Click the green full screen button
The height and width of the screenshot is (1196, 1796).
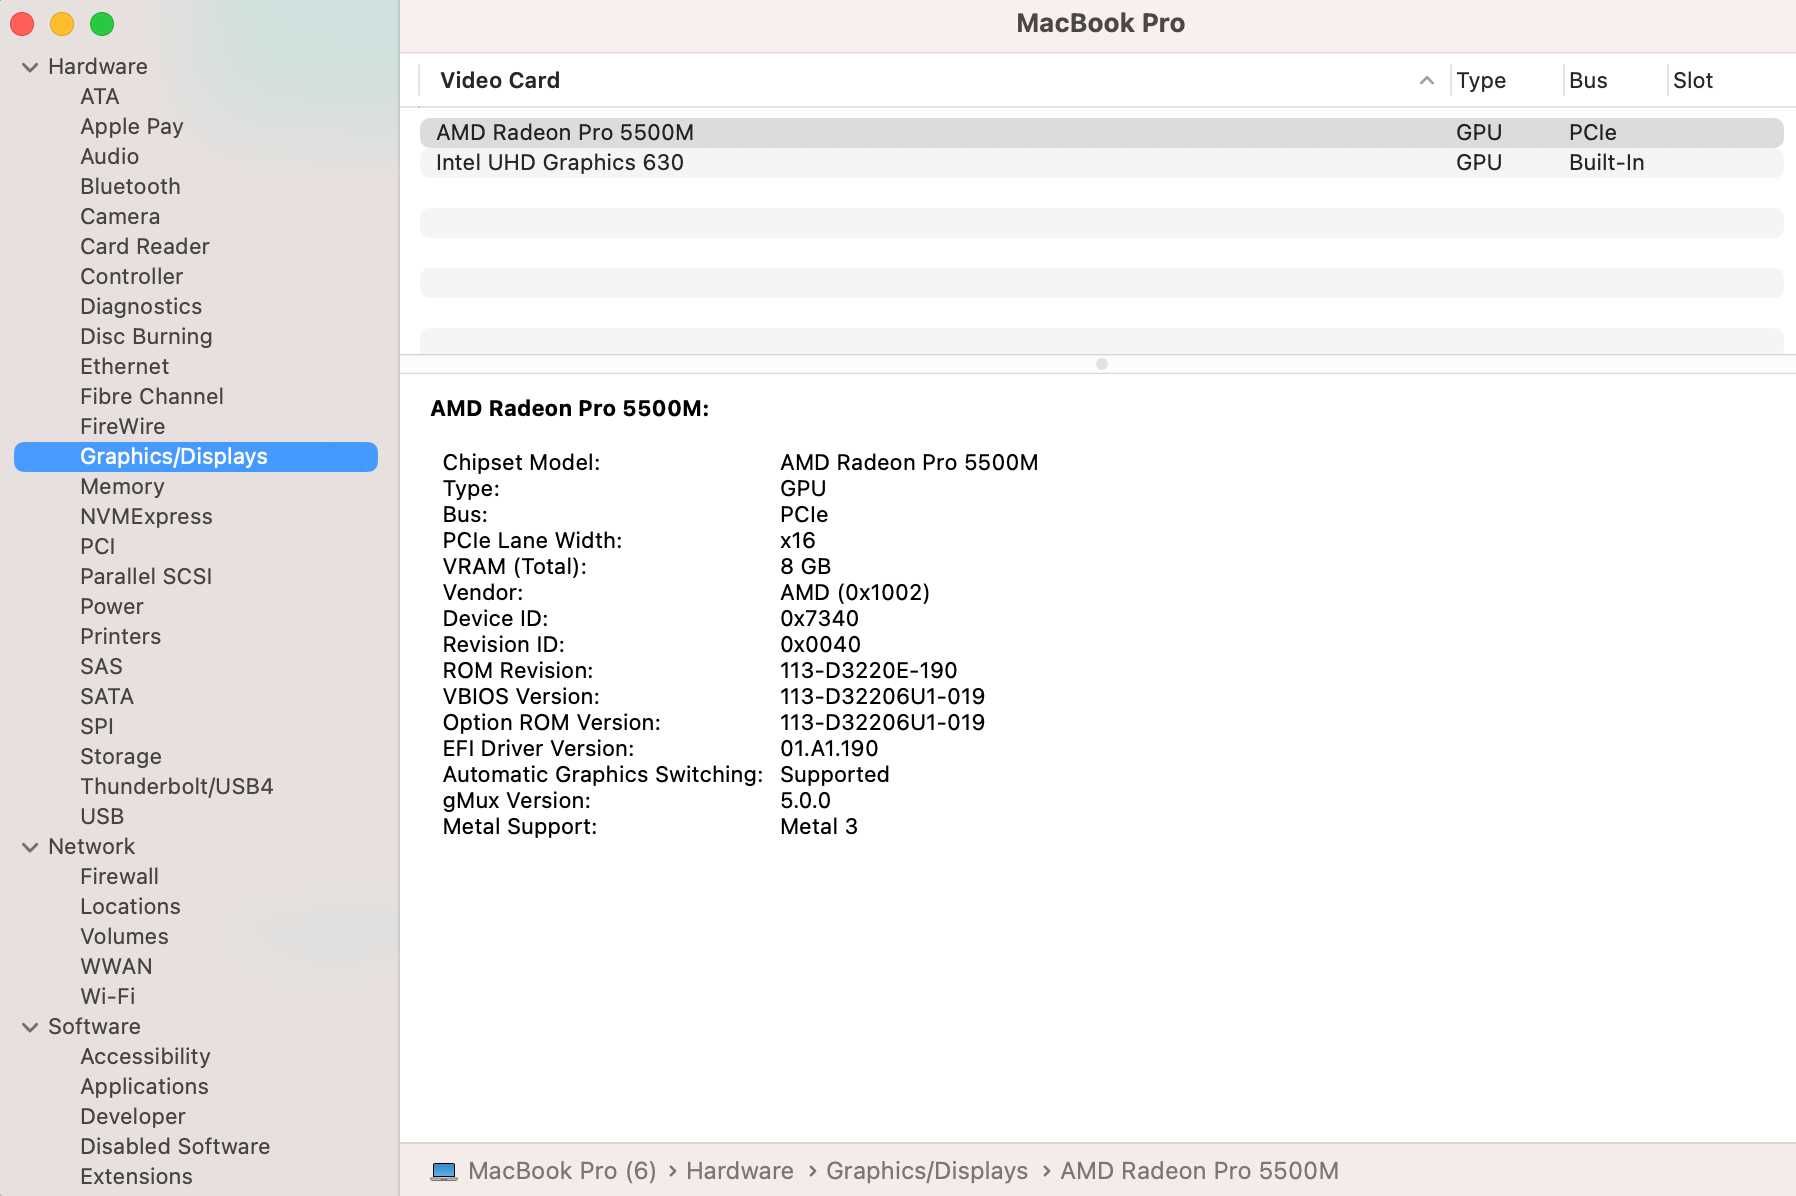click(x=102, y=23)
